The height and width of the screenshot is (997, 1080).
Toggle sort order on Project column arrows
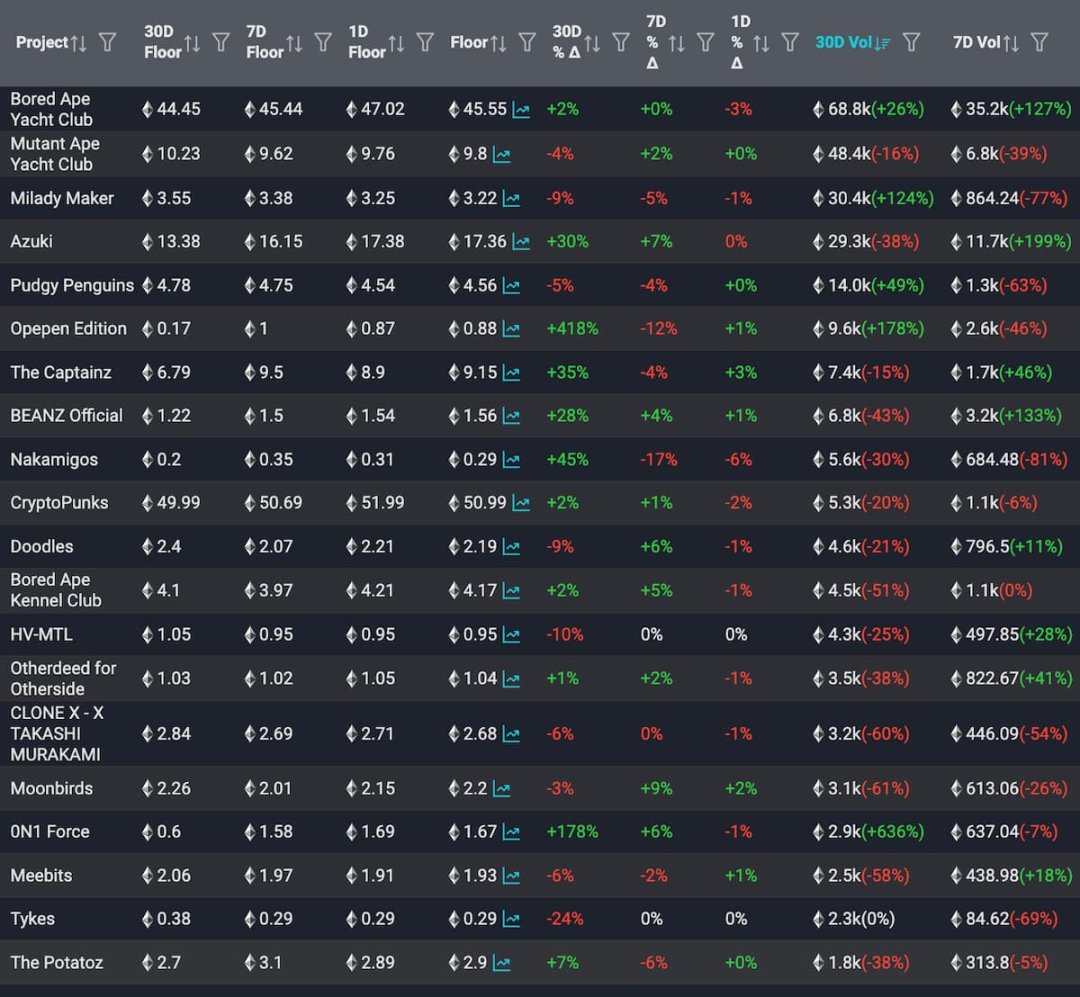(79, 42)
